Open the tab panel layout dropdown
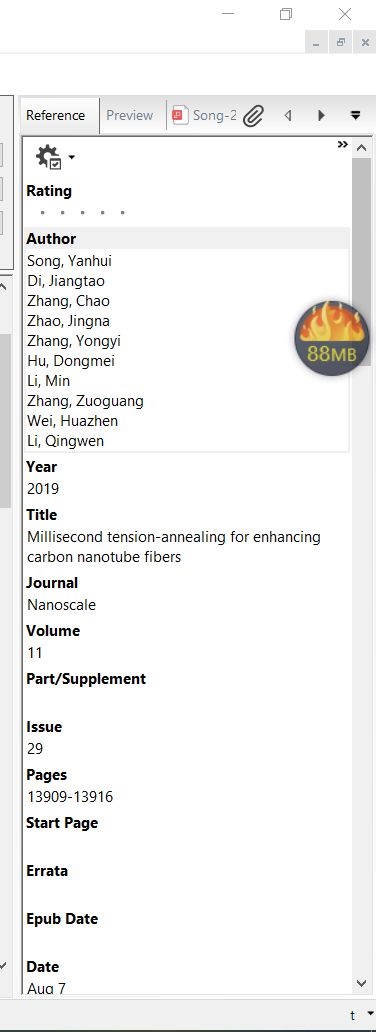 356,116
